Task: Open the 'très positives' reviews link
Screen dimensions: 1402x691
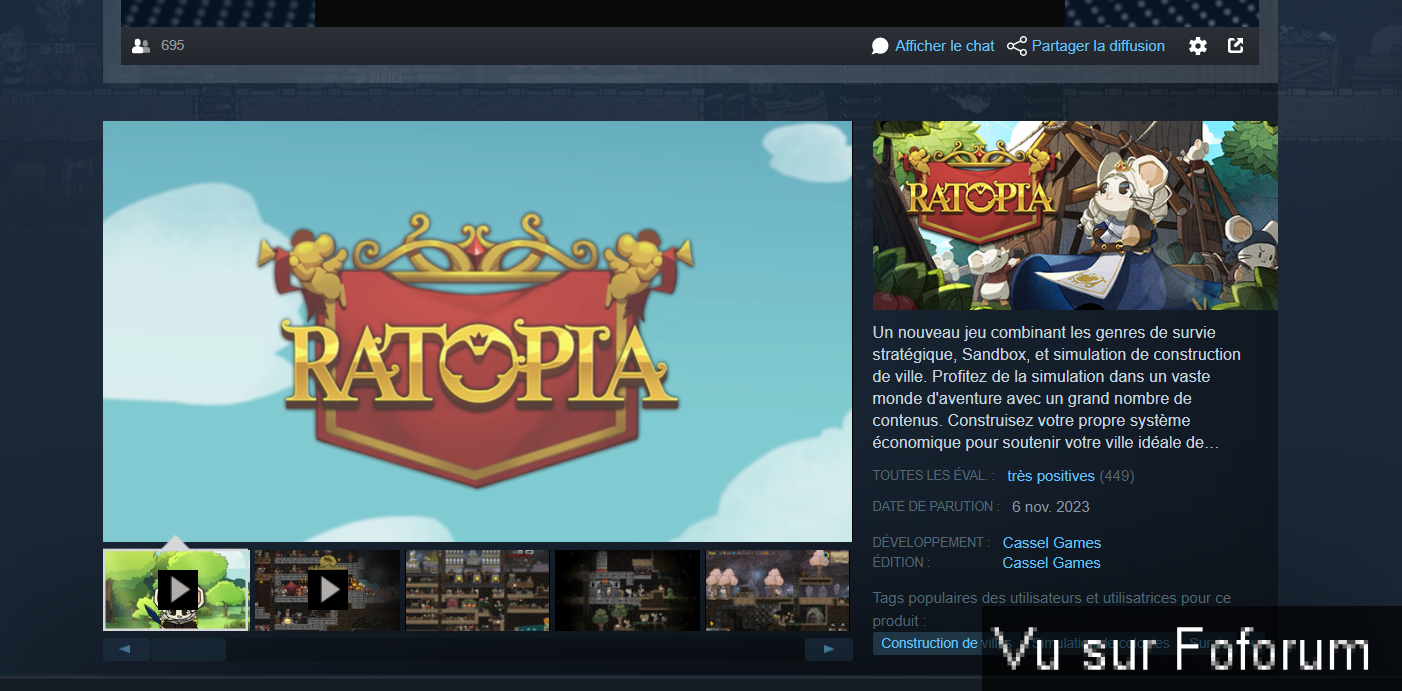Action: pos(1050,476)
